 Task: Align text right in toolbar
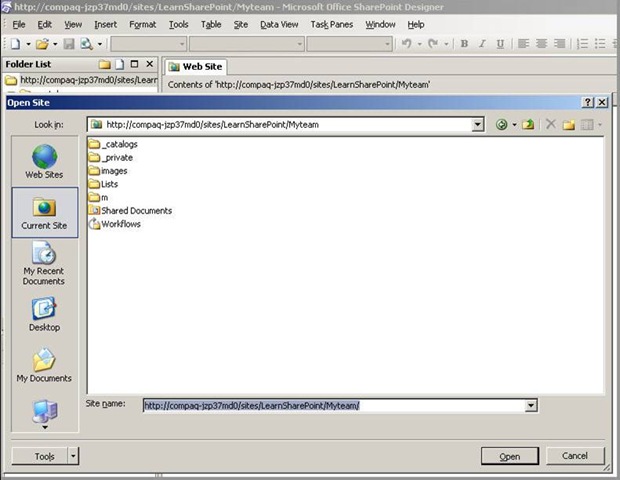[559, 43]
